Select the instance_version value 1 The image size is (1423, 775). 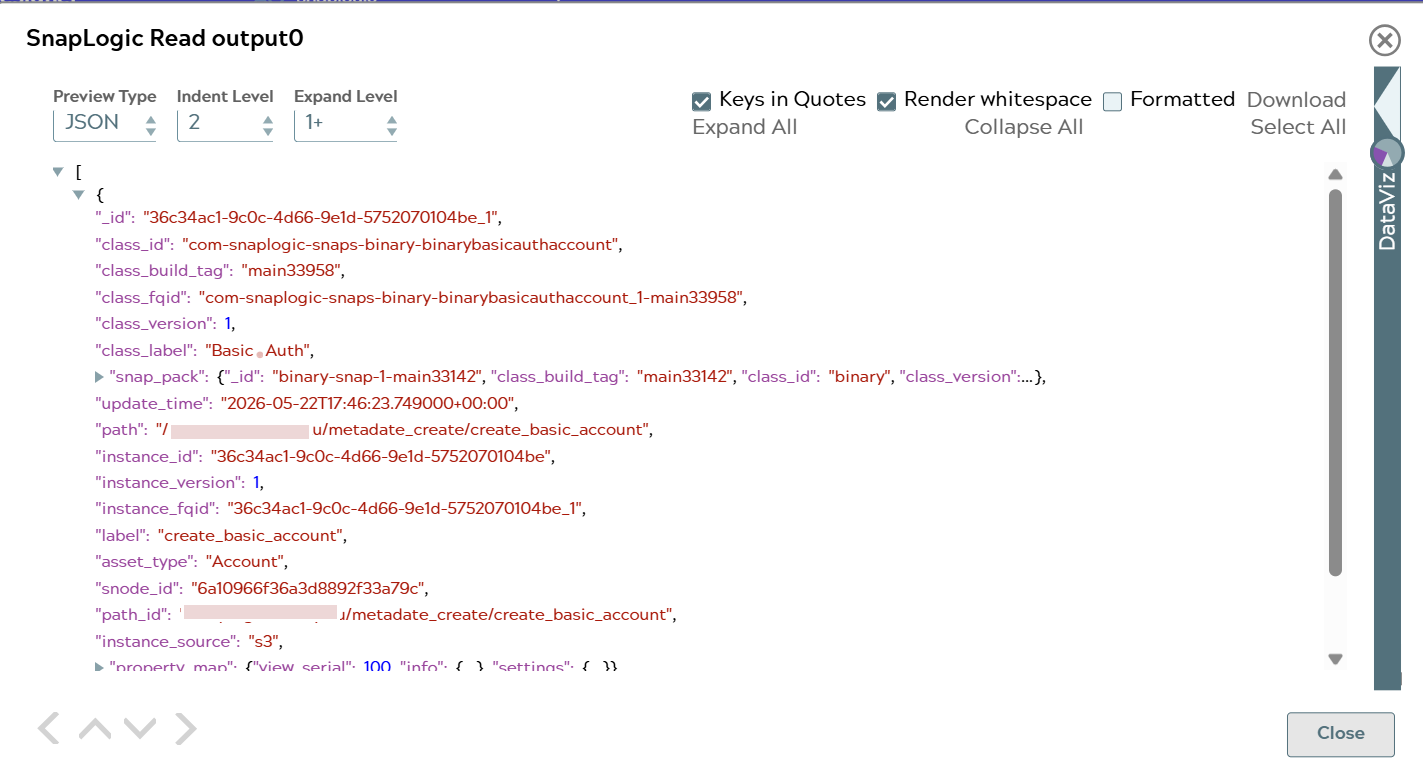coord(257,483)
